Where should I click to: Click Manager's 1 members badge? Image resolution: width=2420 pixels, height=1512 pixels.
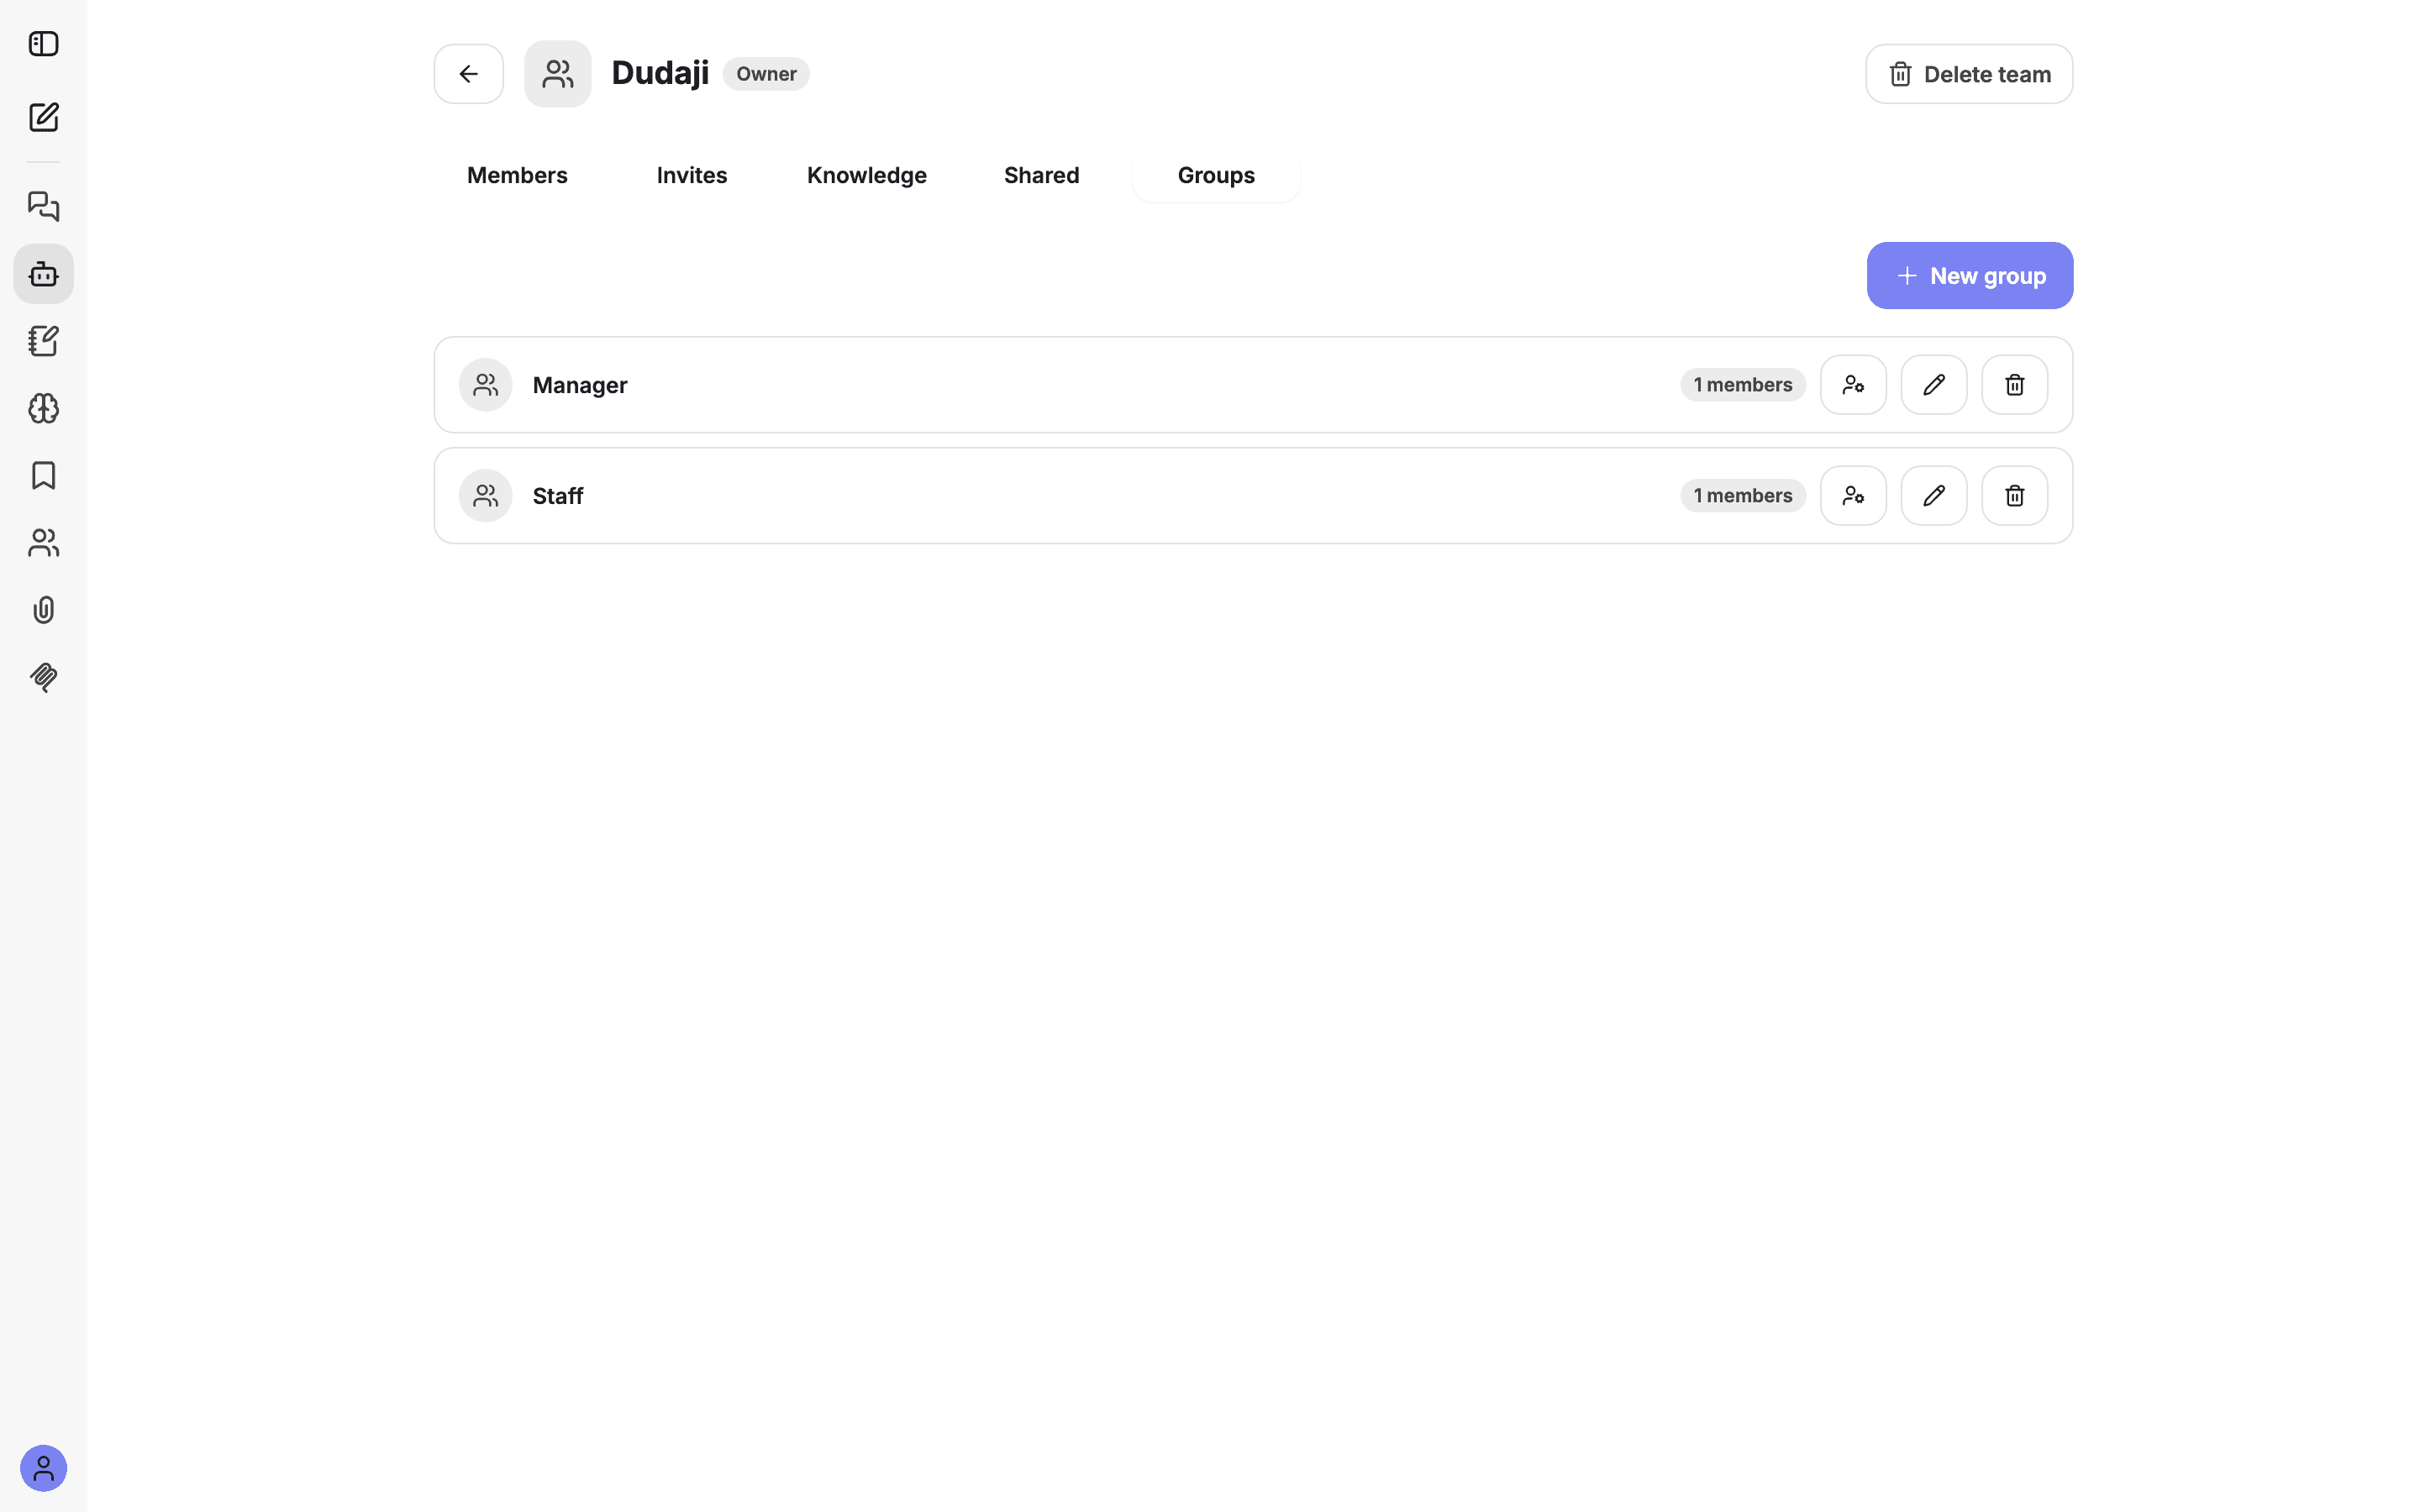click(1743, 385)
